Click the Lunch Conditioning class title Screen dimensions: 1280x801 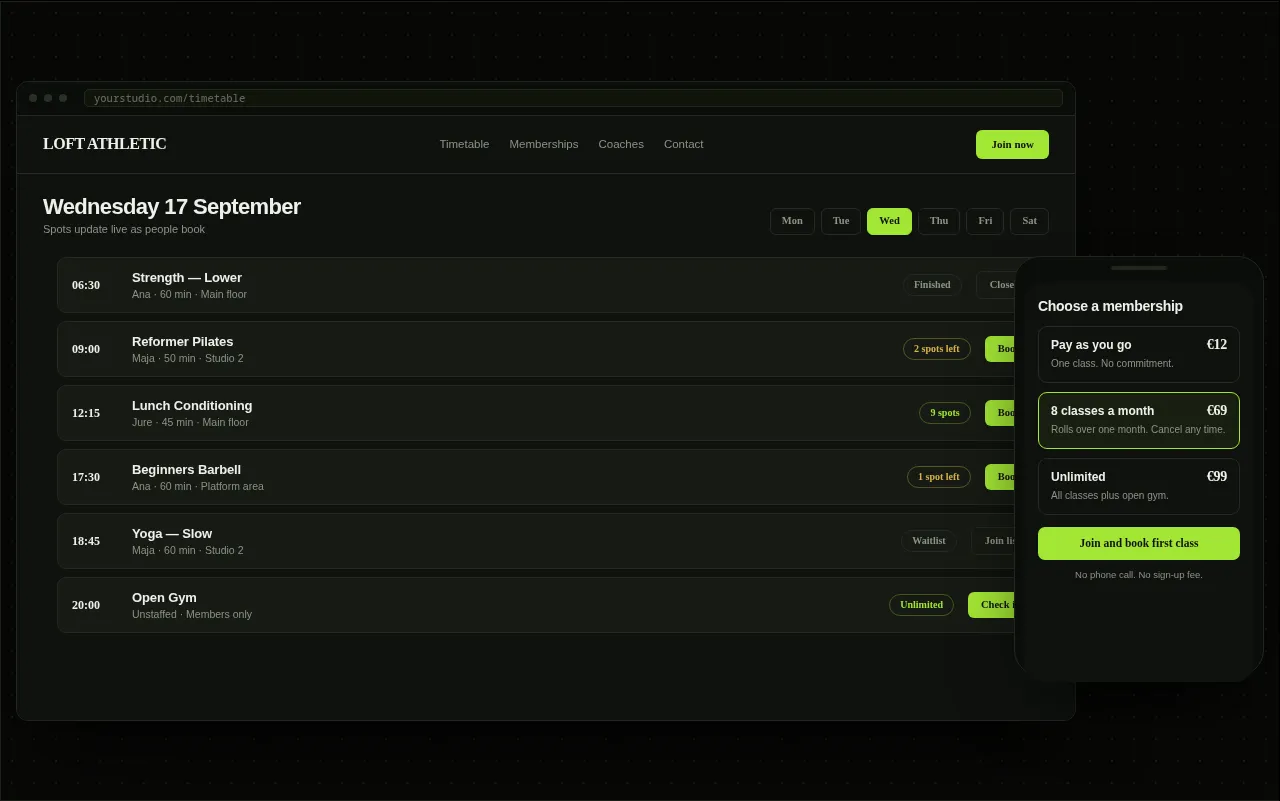(192, 406)
